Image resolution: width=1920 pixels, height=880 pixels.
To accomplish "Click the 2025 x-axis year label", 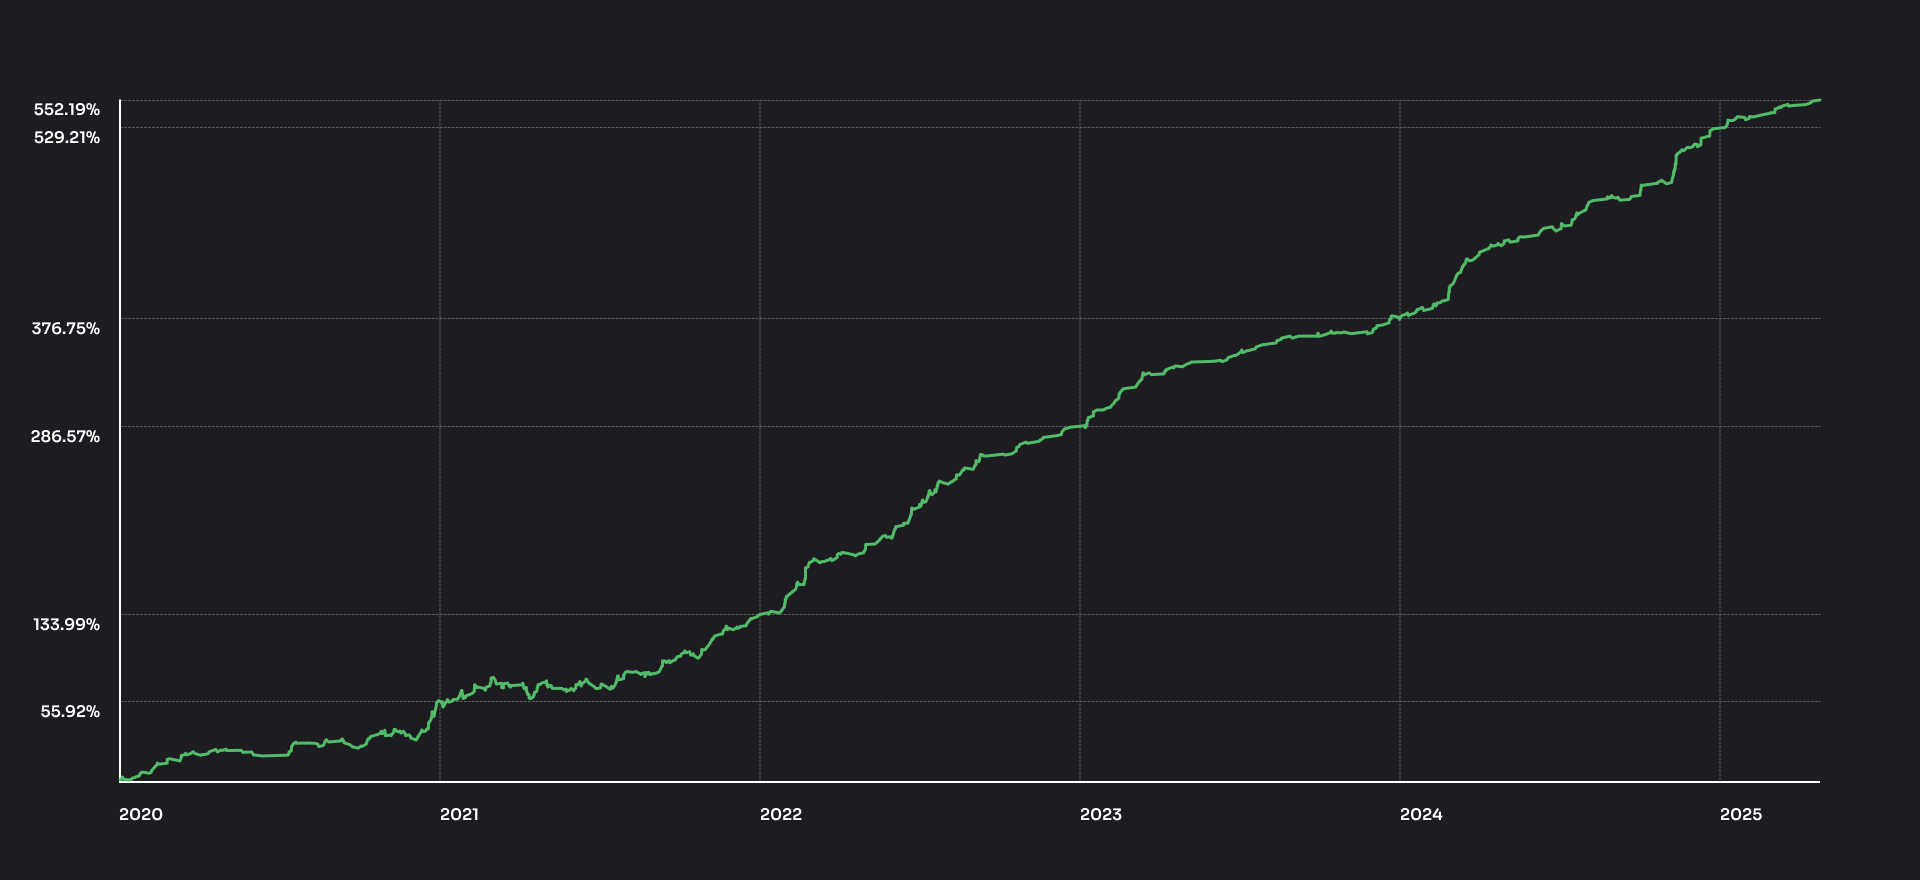I will (x=1741, y=814).
